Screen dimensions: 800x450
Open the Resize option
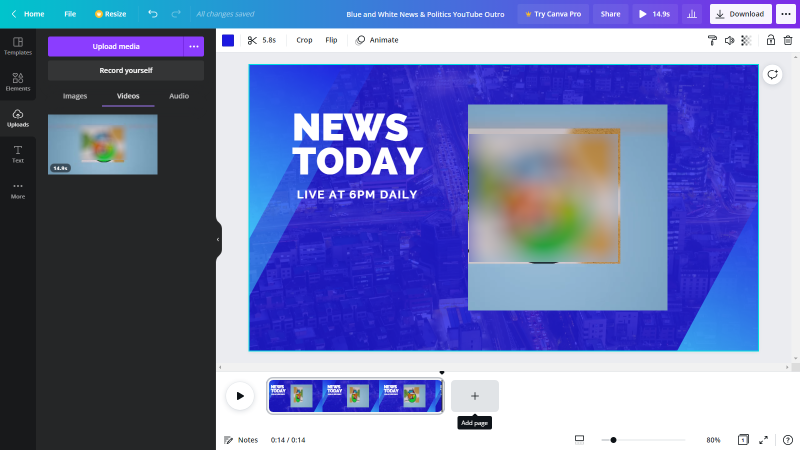[x=111, y=14]
